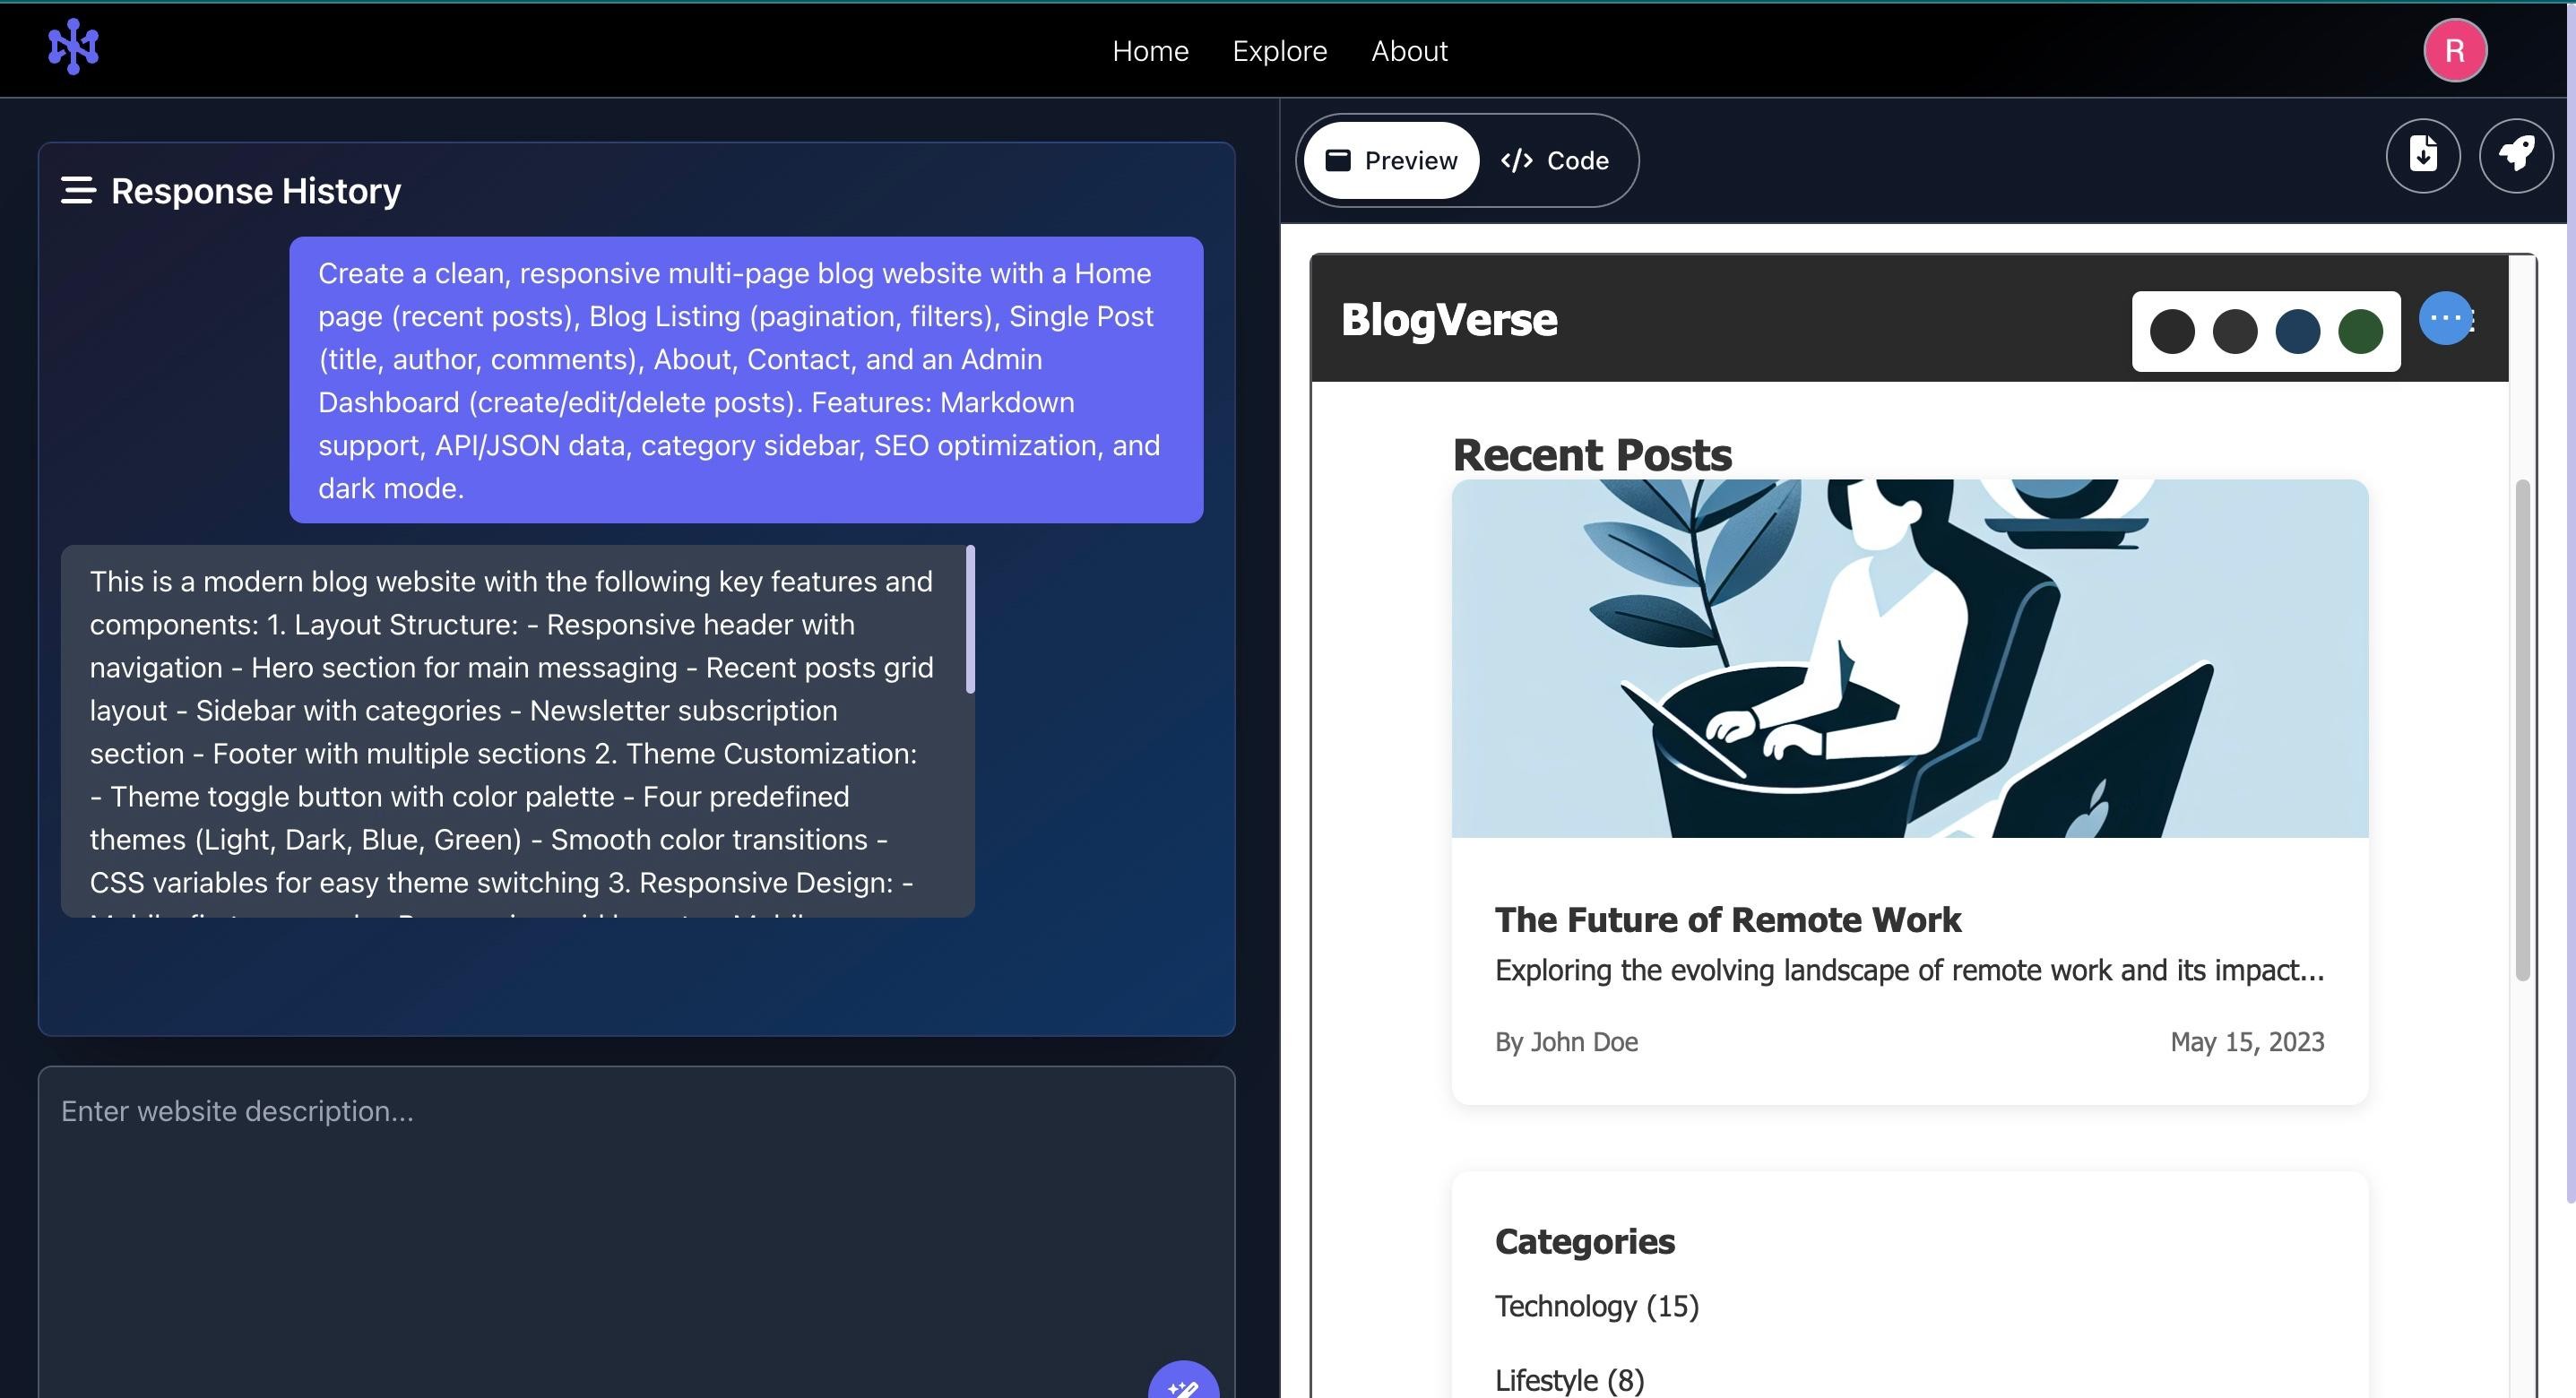2576x1398 pixels.
Task: Click the Categories heading
Action: tap(1584, 1241)
